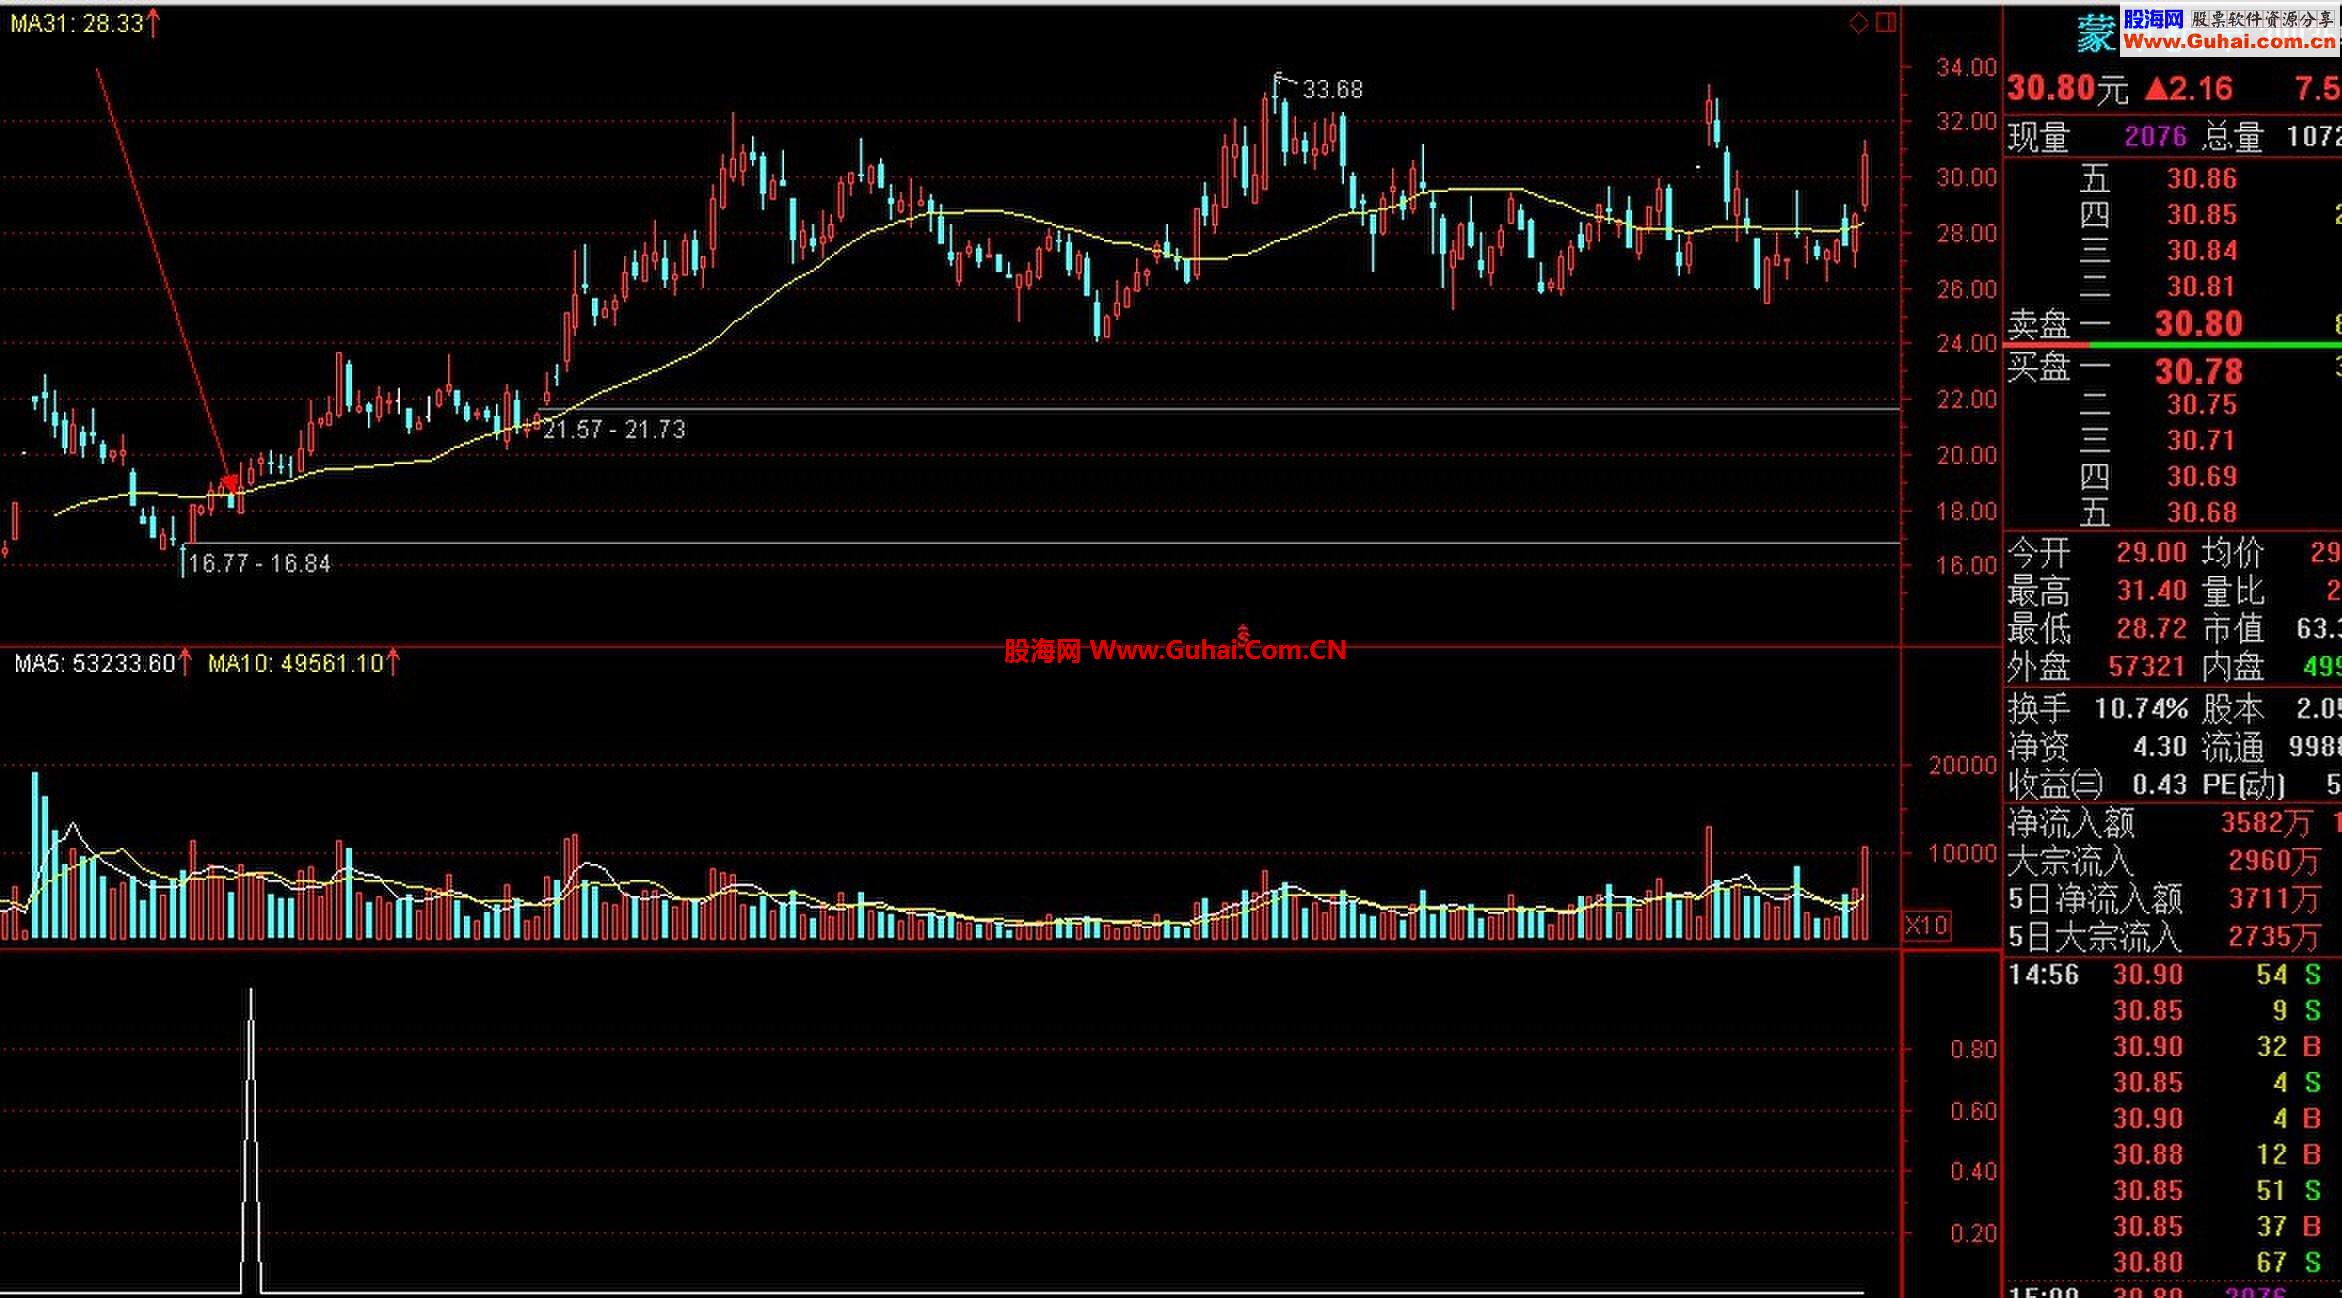Click the 大宗流入 value 2960万
This screenshot has width=2342, height=1298.
point(2273,861)
